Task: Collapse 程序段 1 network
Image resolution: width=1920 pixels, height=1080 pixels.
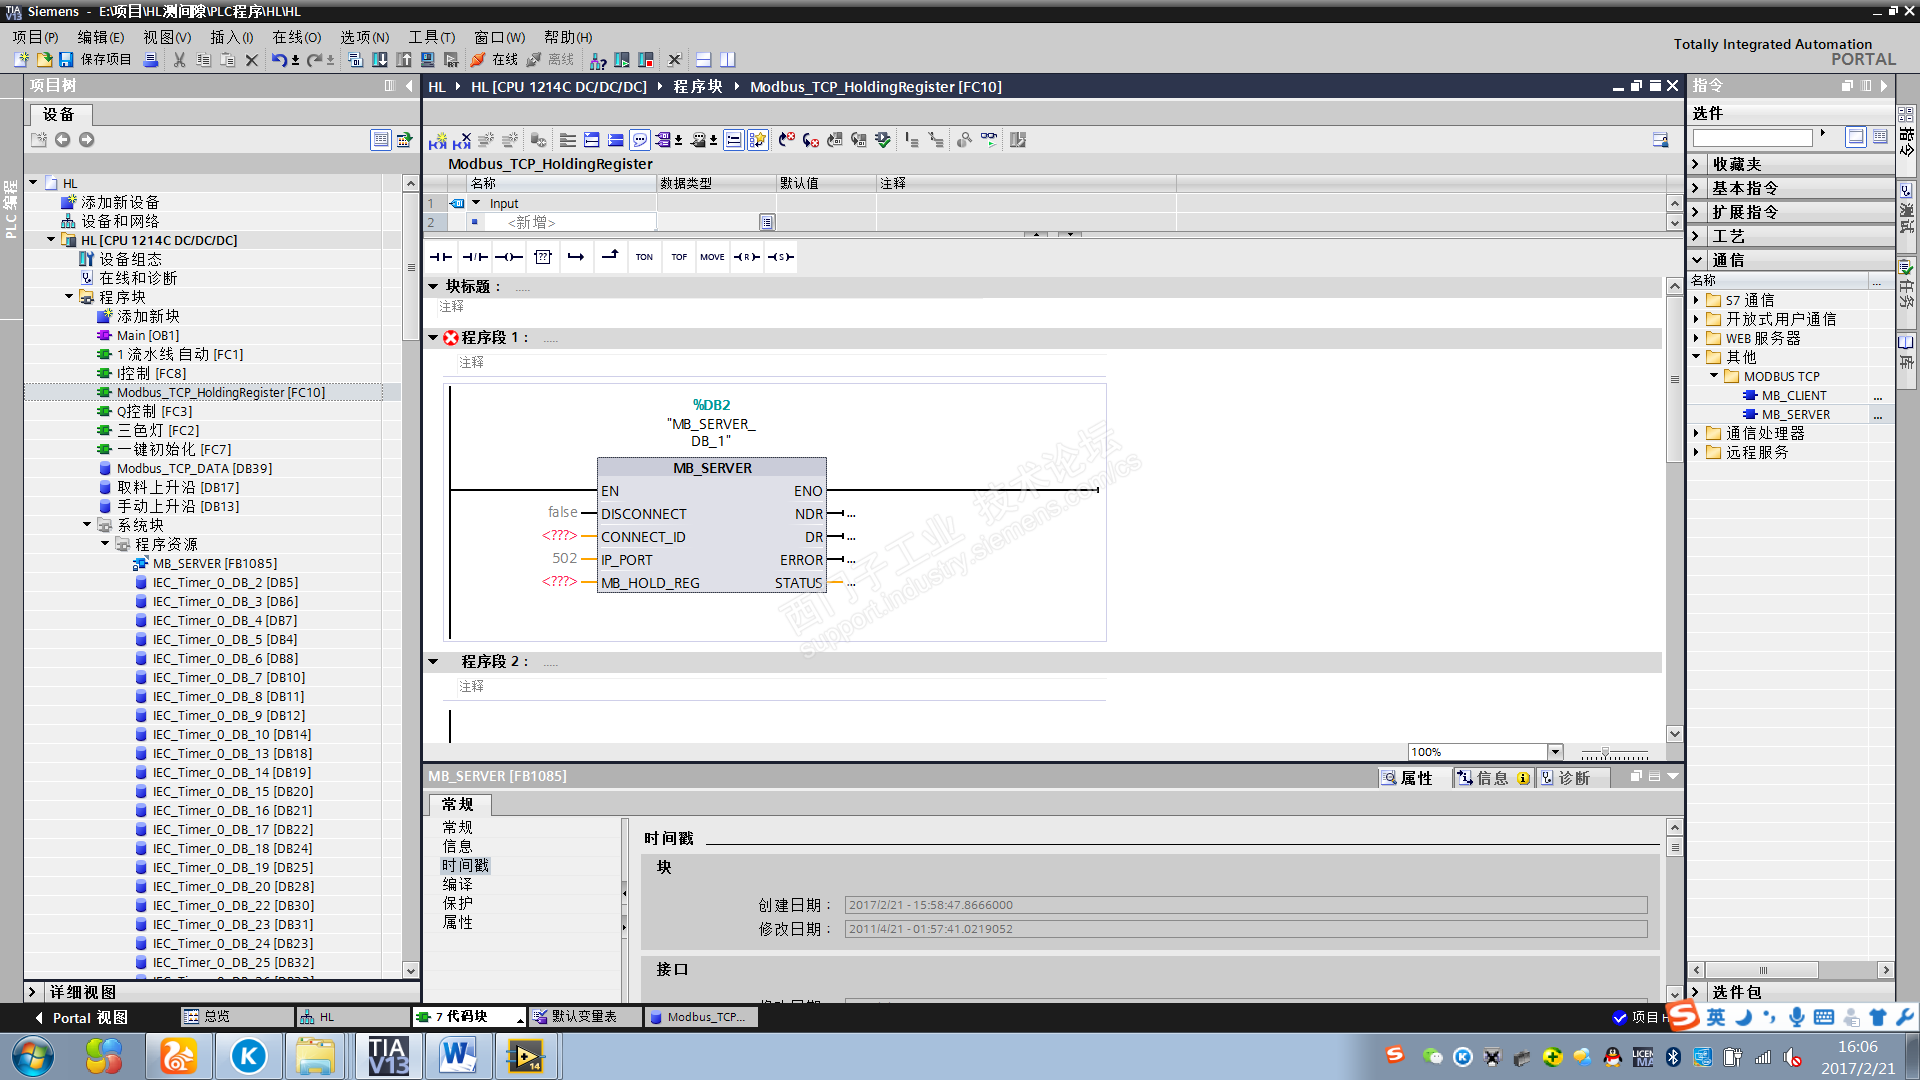Action: point(433,338)
